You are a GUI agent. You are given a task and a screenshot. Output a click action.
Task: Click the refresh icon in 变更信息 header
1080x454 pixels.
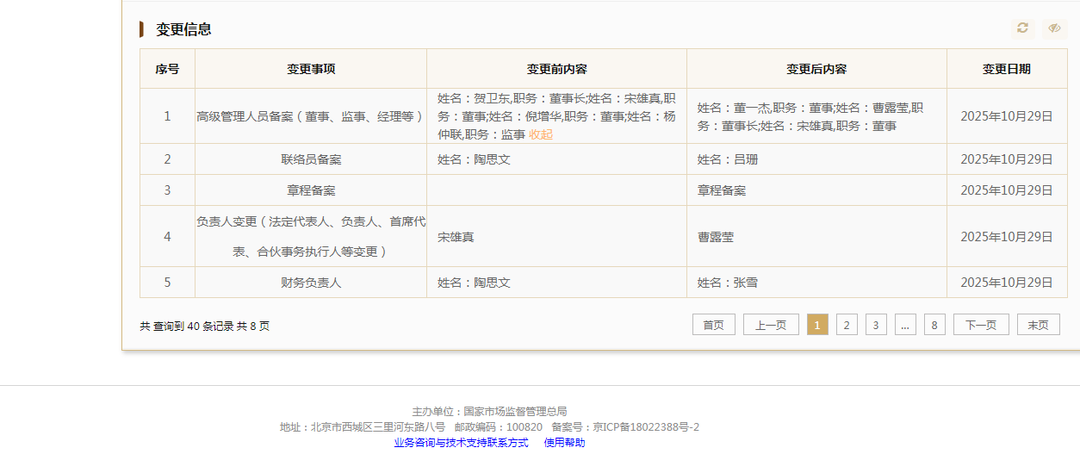click(x=1022, y=28)
